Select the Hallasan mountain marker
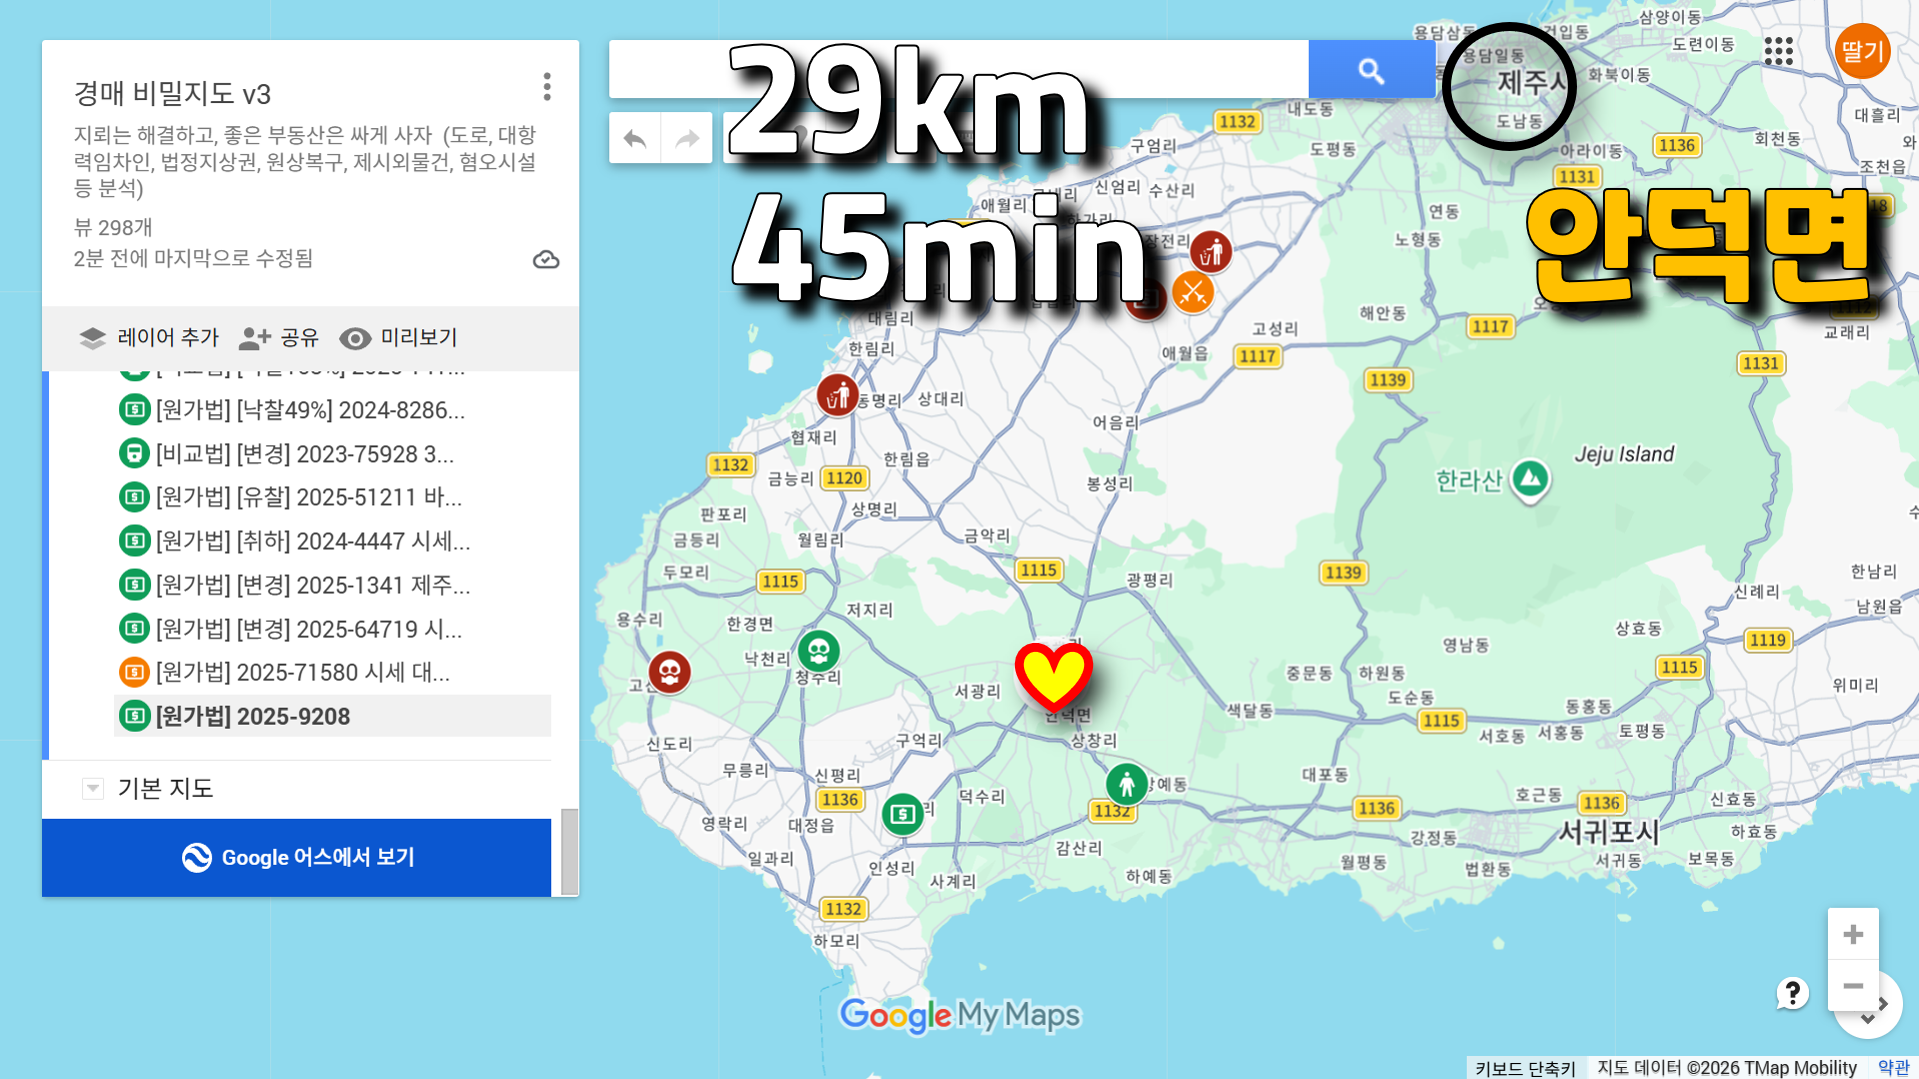 pos(1530,481)
